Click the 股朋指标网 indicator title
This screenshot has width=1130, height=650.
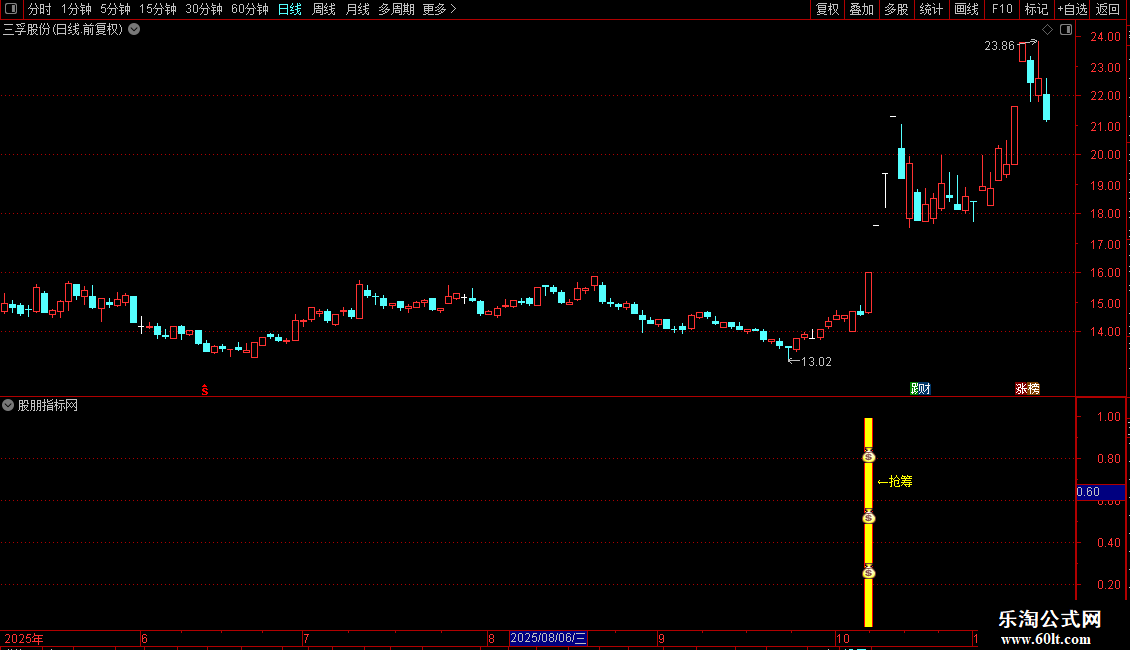pos(48,406)
